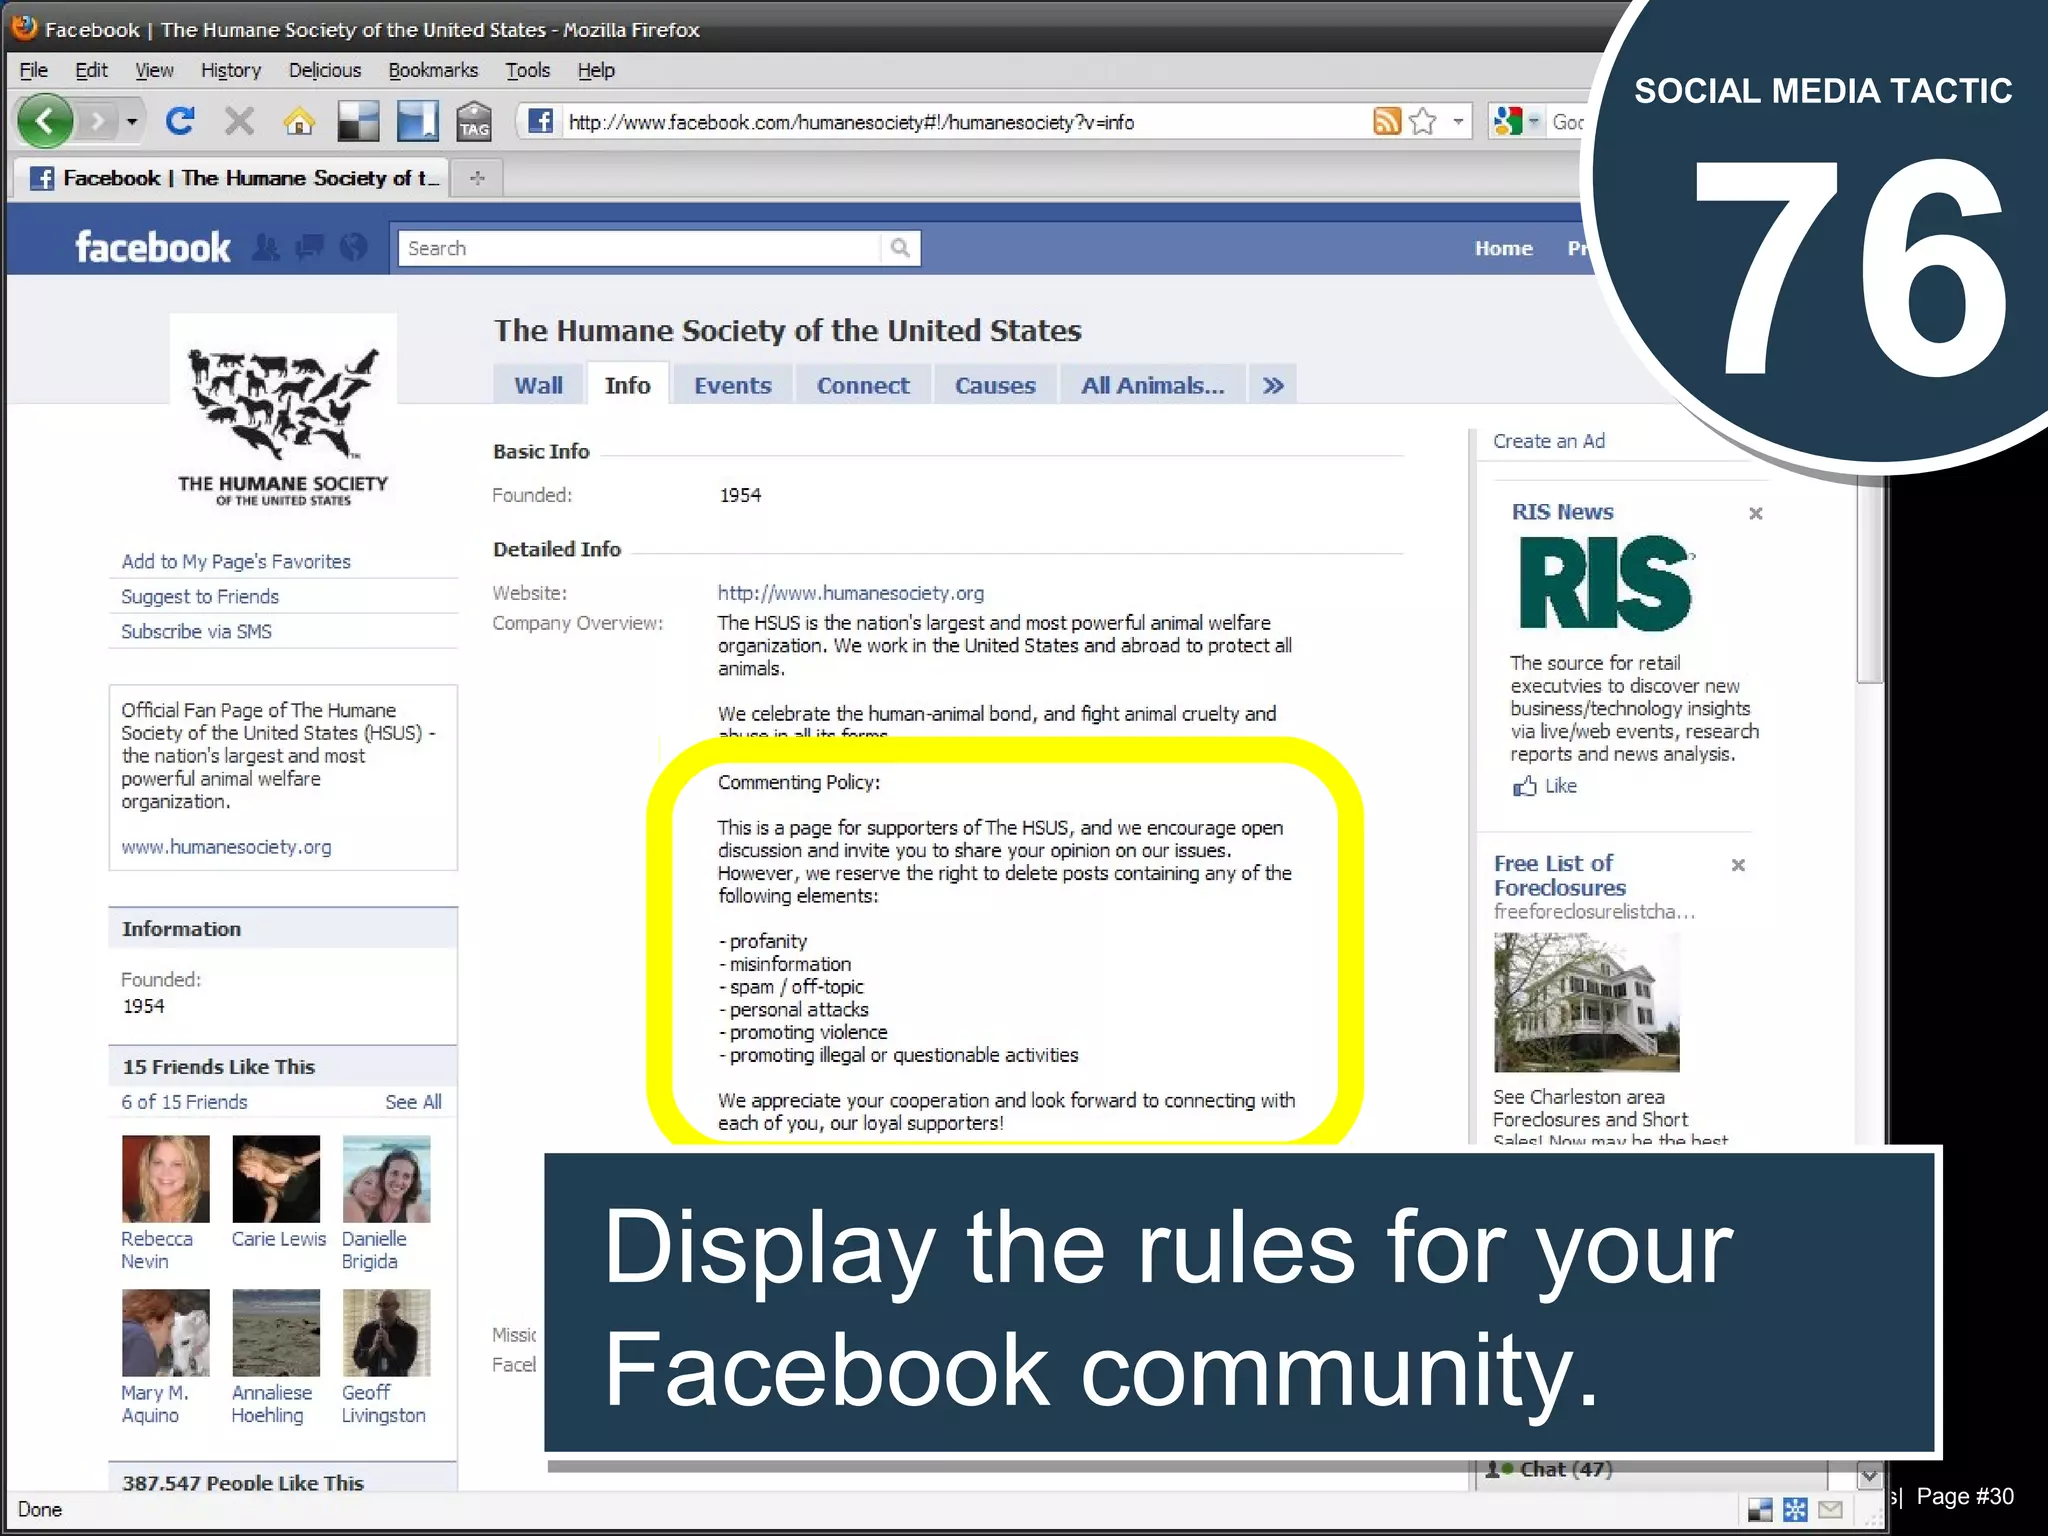Image resolution: width=2048 pixels, height=1536 pixels.
Task: Close the RIS News ad
Action: (x=1755, y=513)
